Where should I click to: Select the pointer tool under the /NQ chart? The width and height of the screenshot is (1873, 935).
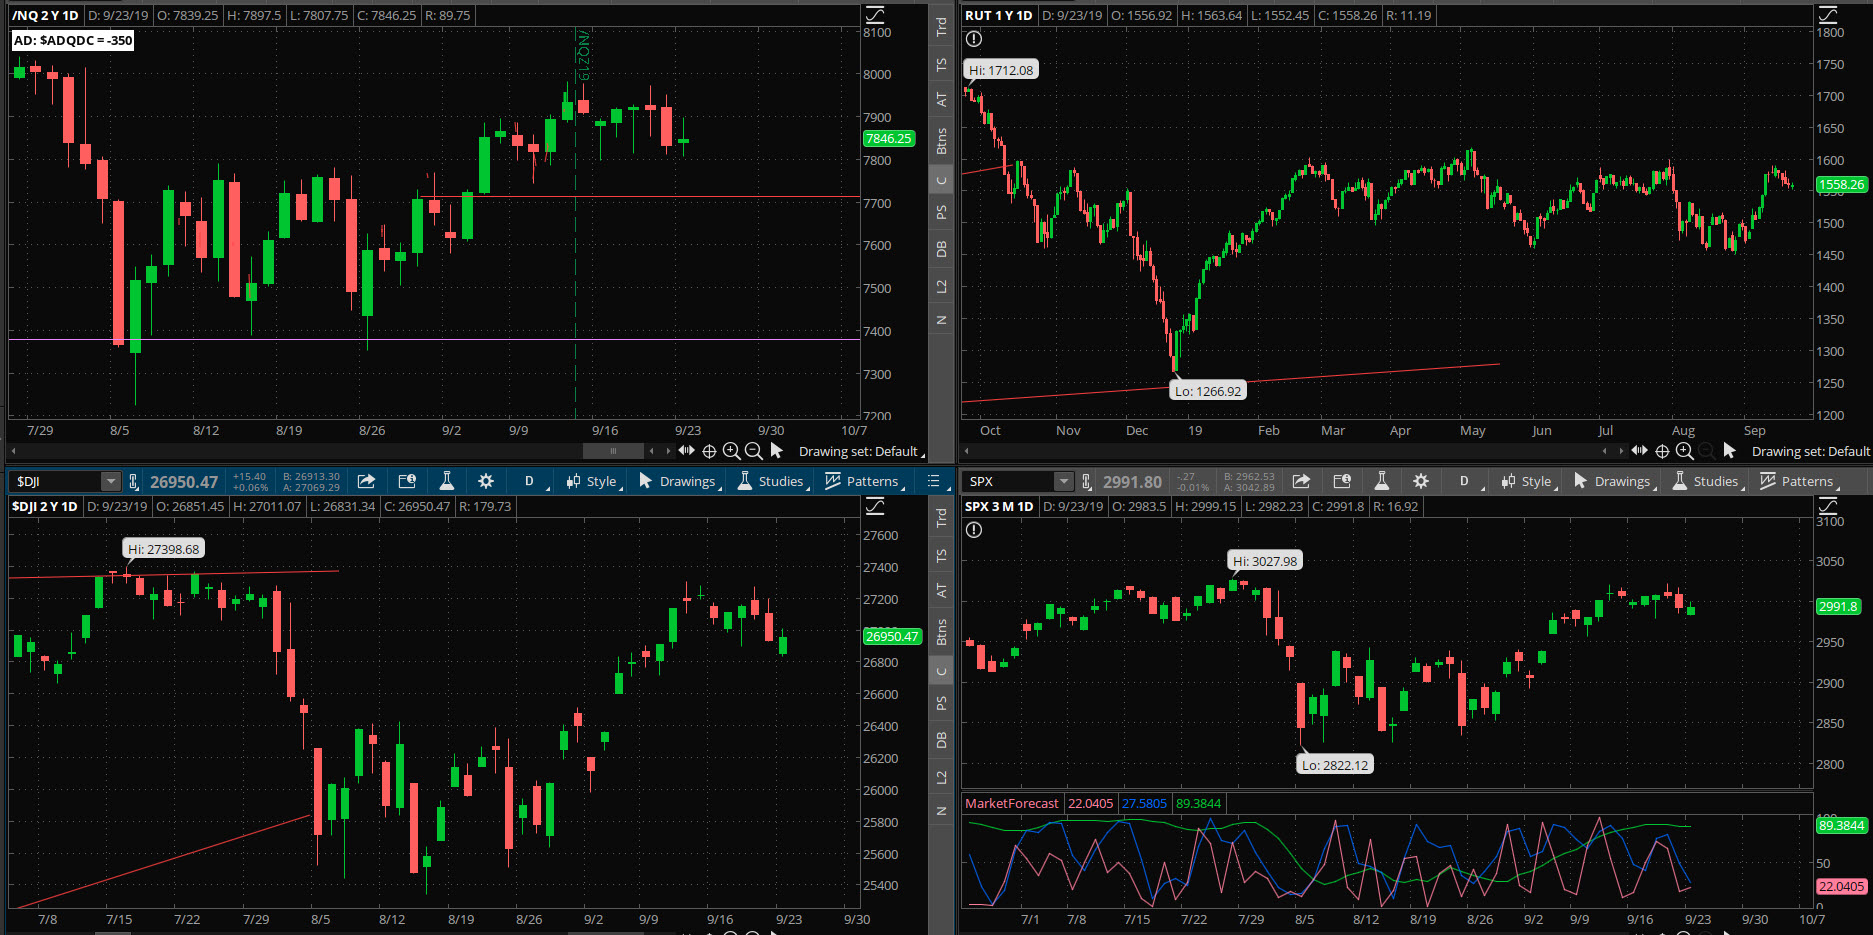pyautogui.click(x=777, y=451)
